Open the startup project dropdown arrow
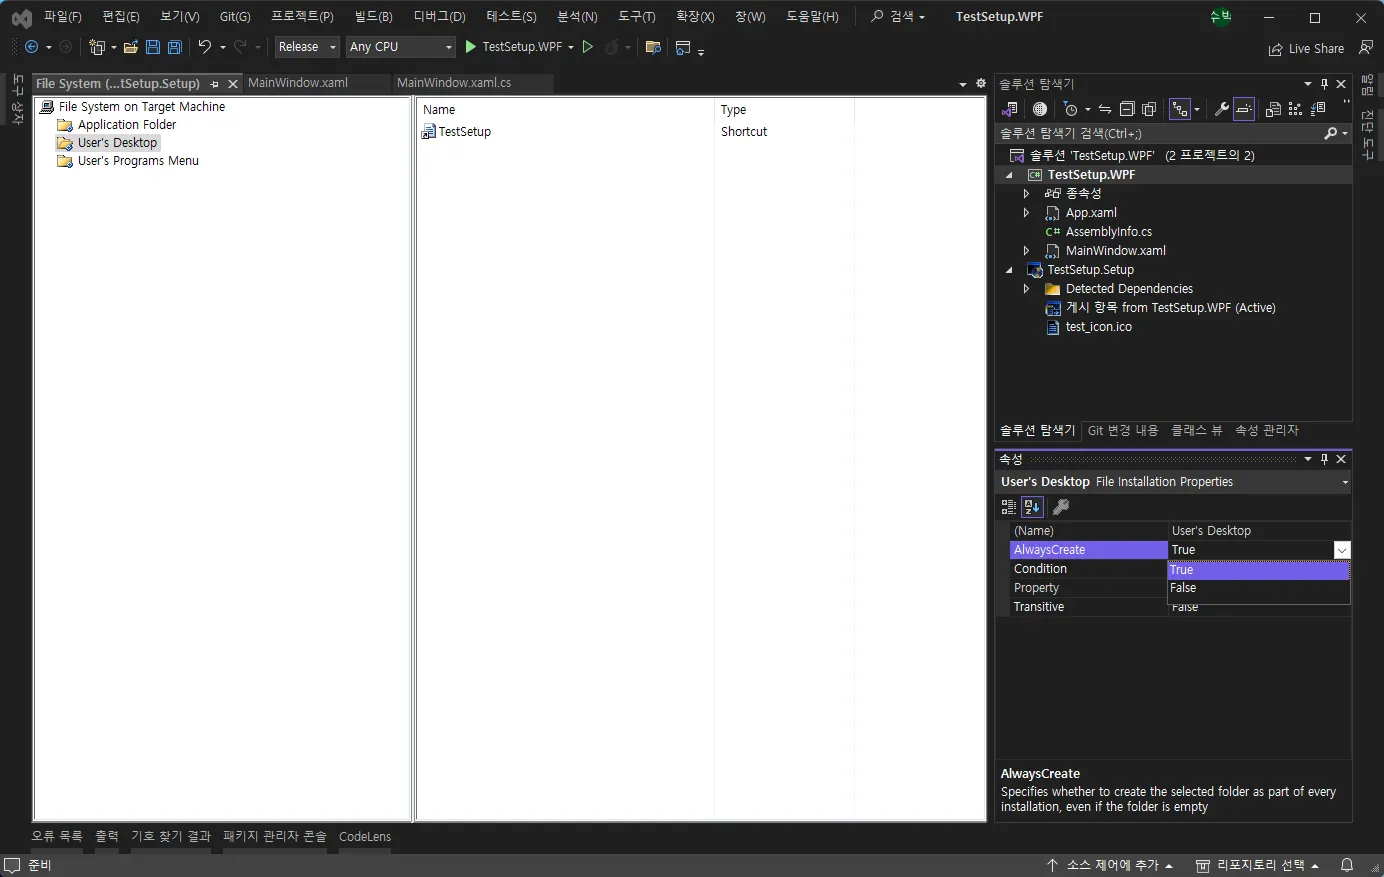 571,47
